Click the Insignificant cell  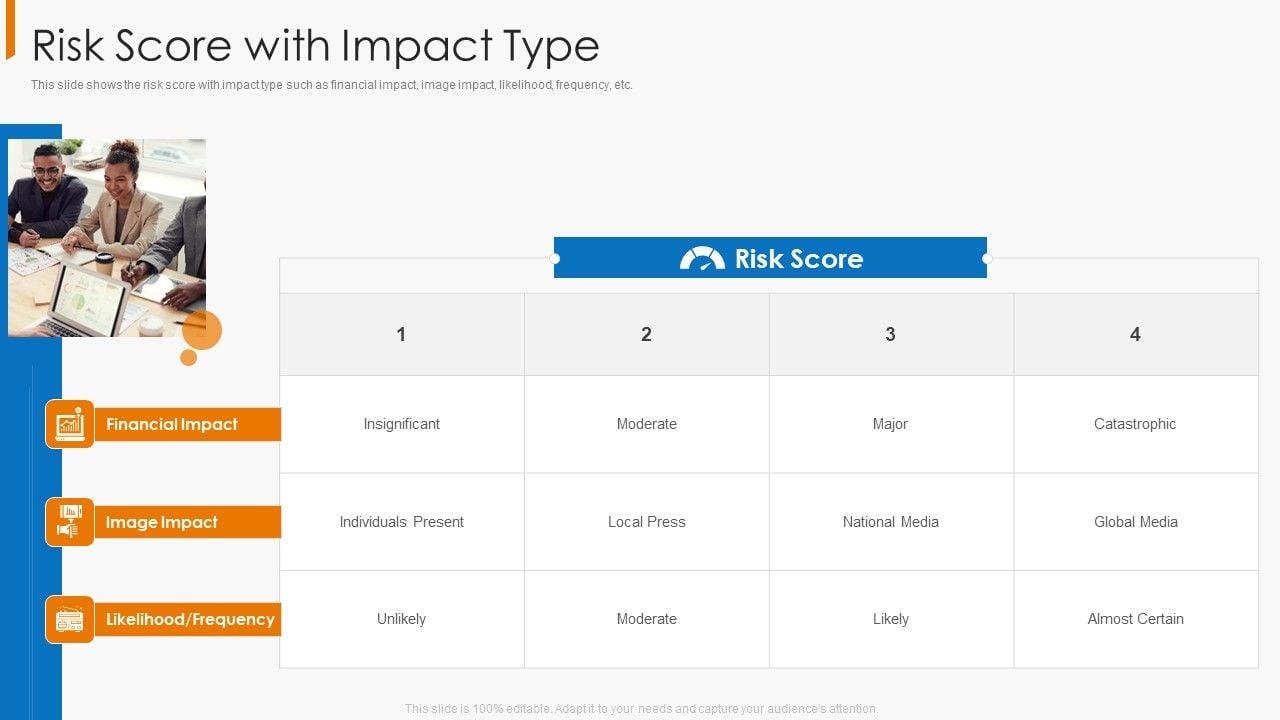[401, 424]
